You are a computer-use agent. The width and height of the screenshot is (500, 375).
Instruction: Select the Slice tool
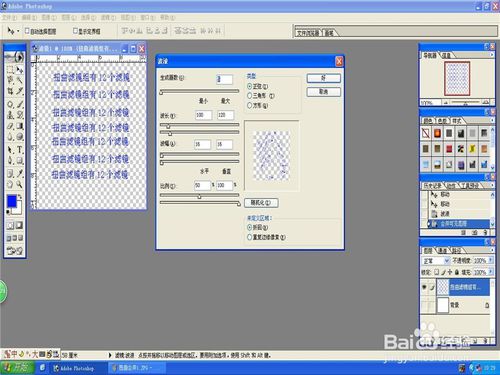tap(20, 91)
